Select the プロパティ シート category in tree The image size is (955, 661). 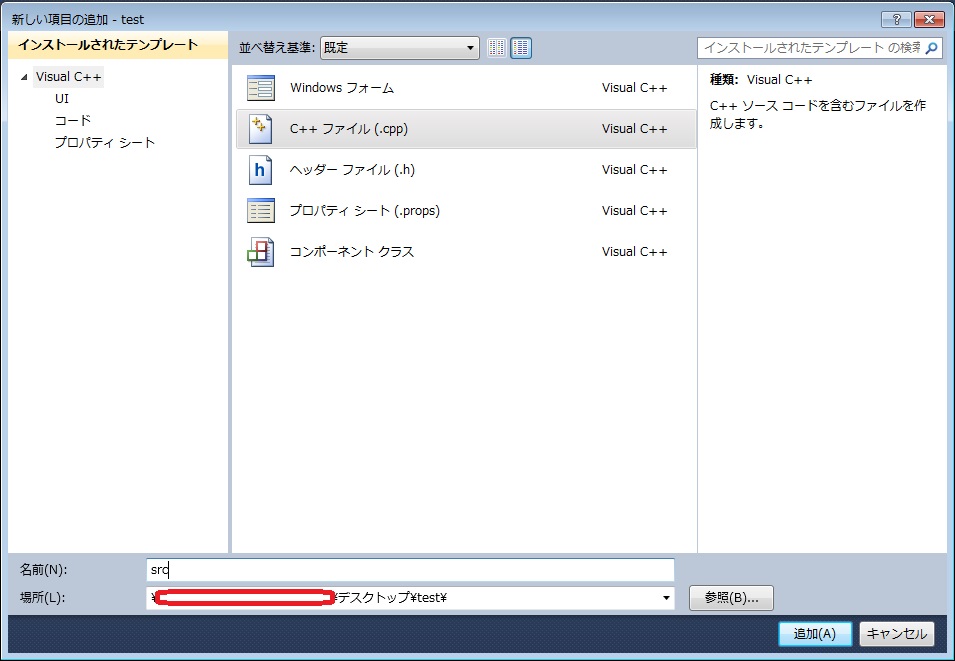[x=105, y=143]
